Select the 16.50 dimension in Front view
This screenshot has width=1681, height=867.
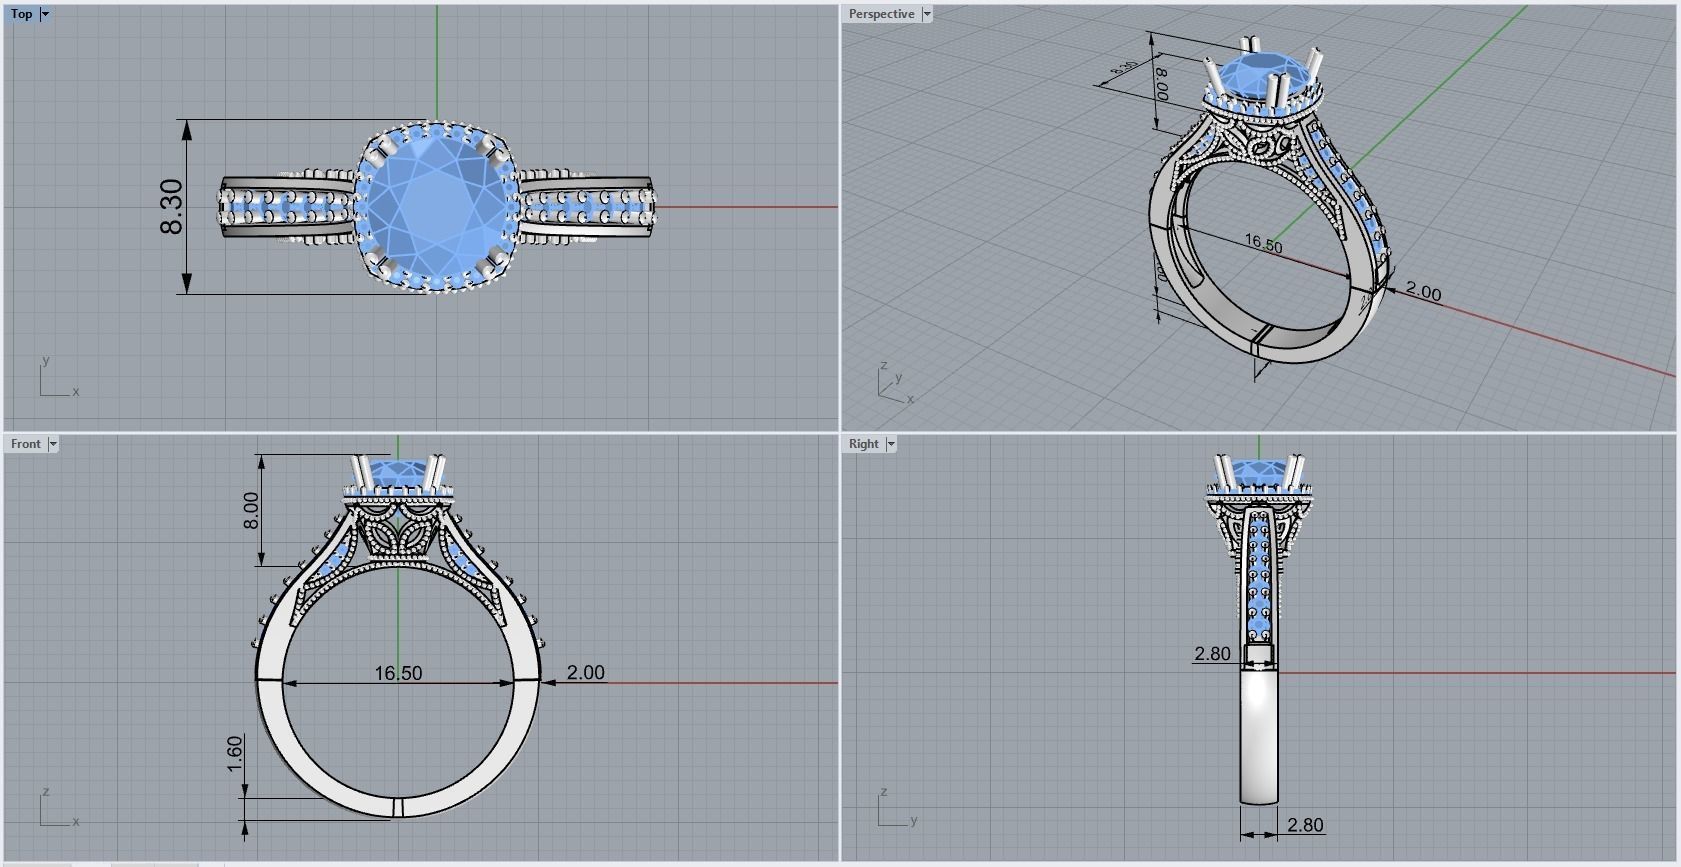(398, 673)
